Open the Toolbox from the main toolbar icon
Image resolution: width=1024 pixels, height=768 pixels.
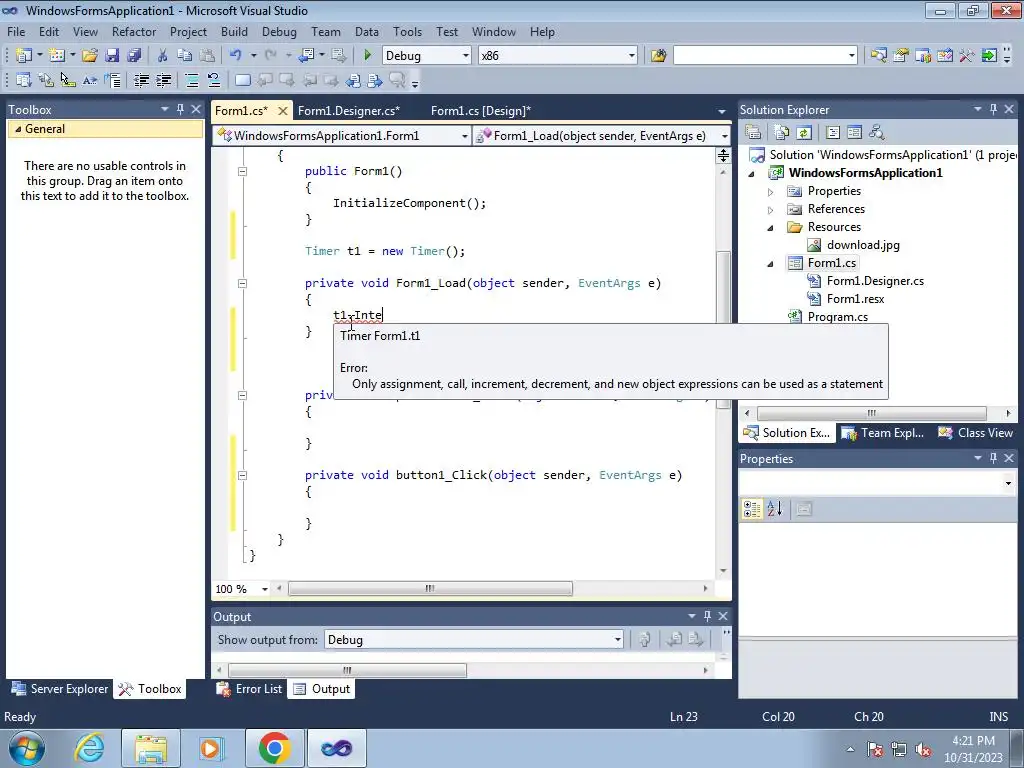(x=967, y=56)
